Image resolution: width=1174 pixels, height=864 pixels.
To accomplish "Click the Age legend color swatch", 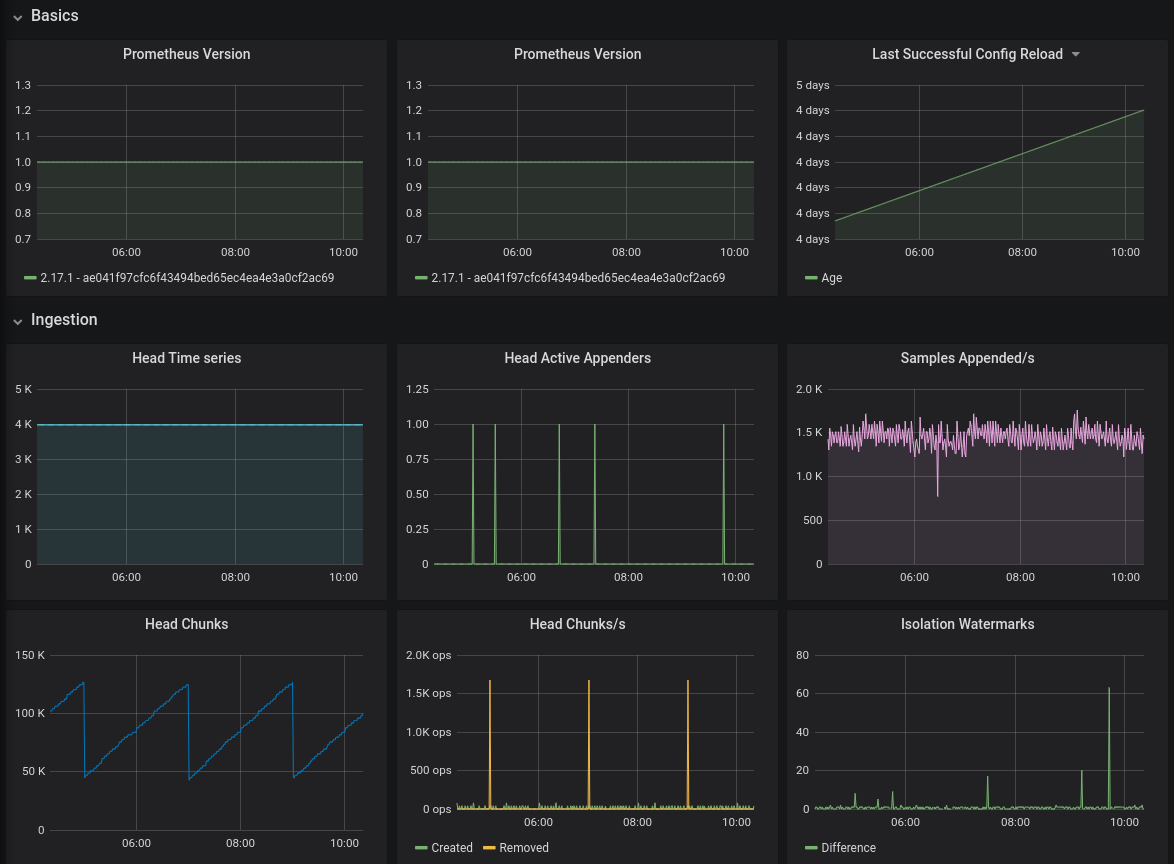I will coord(811,278).
